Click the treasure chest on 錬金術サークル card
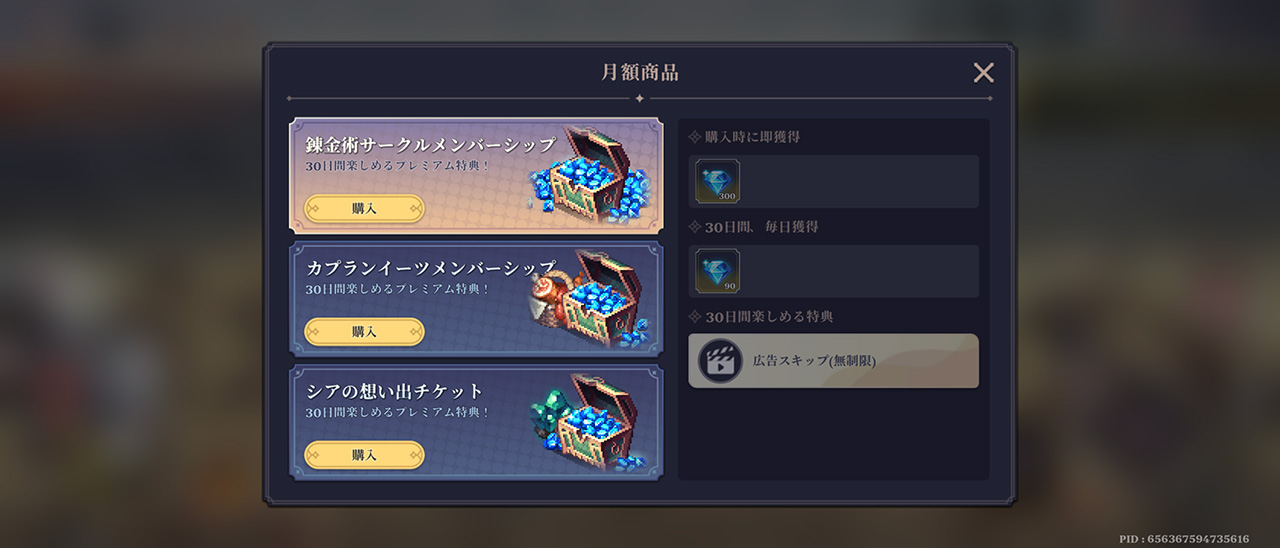Screen dimensions: 1280x548 point(591,173)
